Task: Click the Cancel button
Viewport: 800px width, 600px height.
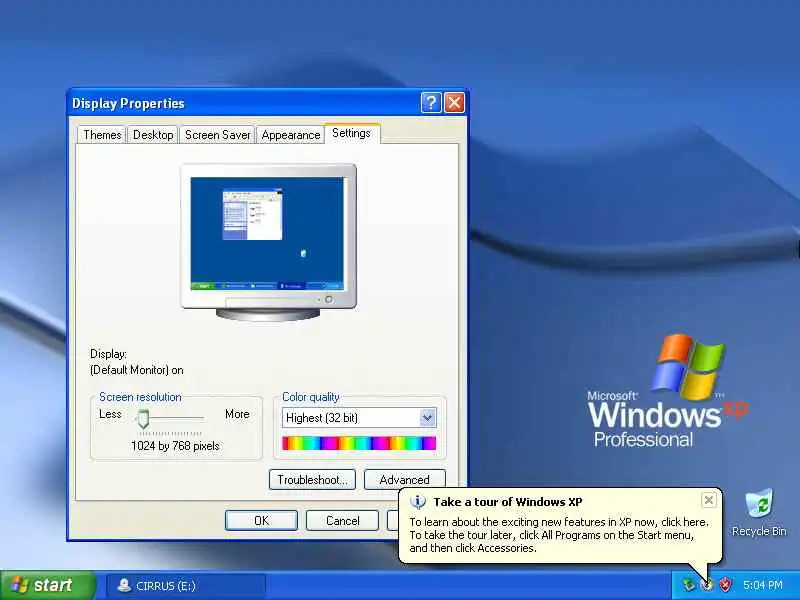Action: 342,520
